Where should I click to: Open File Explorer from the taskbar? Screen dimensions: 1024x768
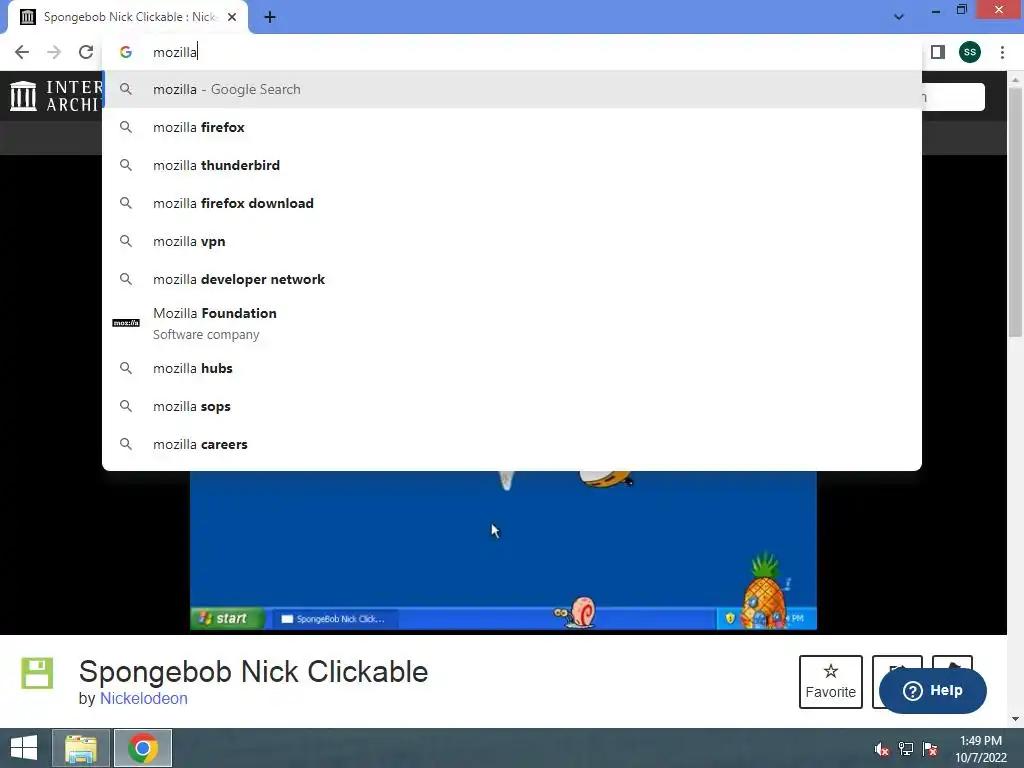[81, 748]
